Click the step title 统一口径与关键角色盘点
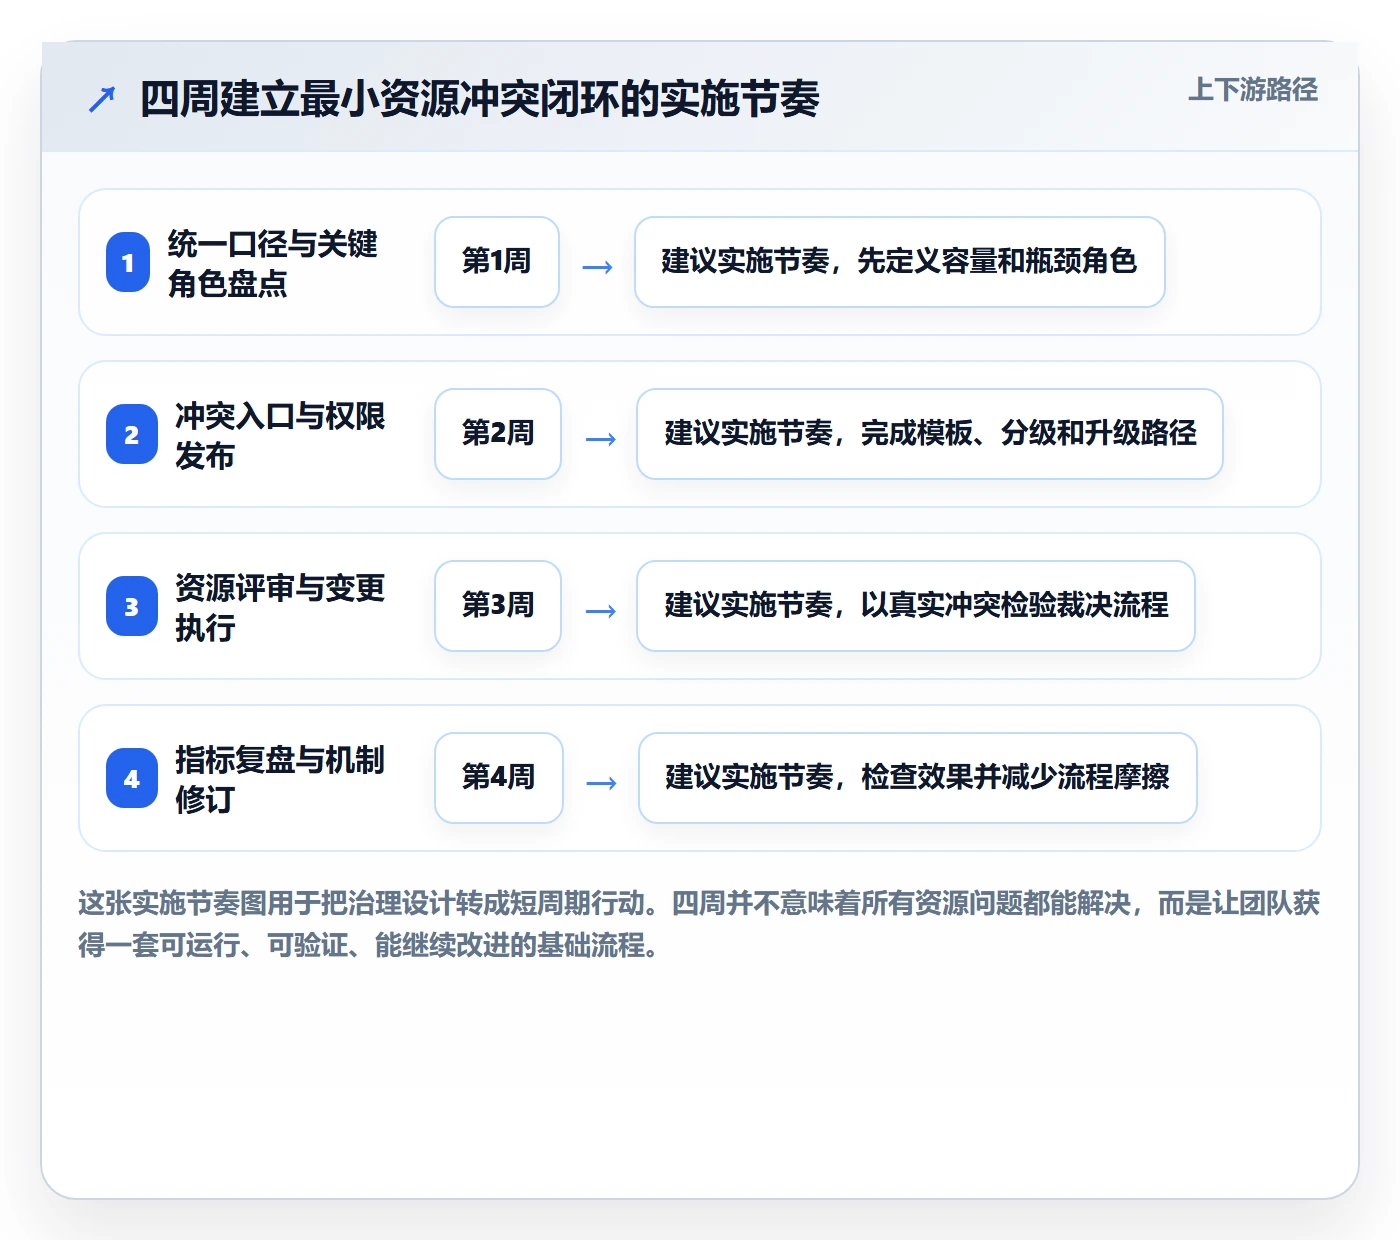 272,263
